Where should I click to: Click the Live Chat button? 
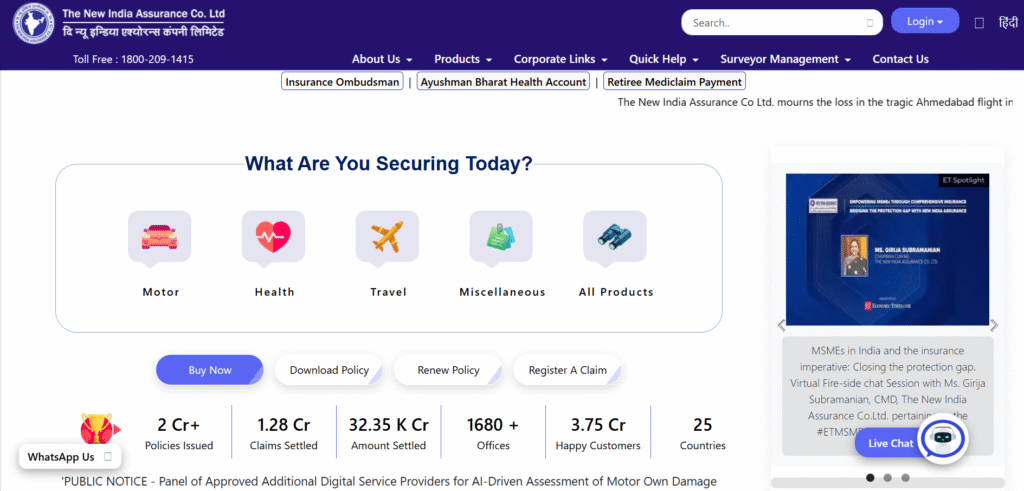[890, 443]
